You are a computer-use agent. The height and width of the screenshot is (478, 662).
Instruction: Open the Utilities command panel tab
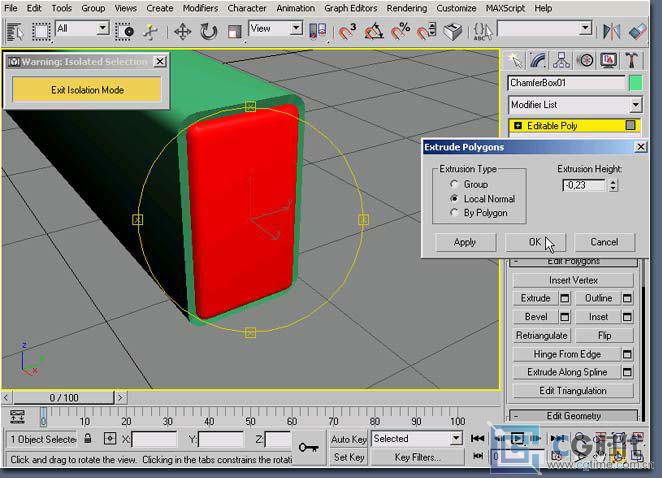[x=632, y=61]
